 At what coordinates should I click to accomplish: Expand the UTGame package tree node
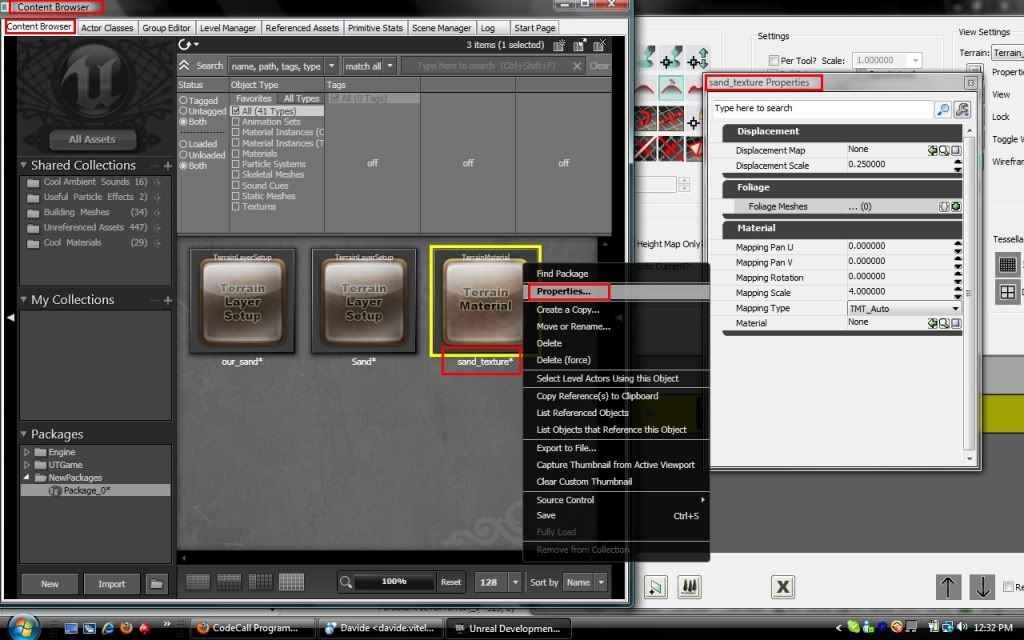27,465
